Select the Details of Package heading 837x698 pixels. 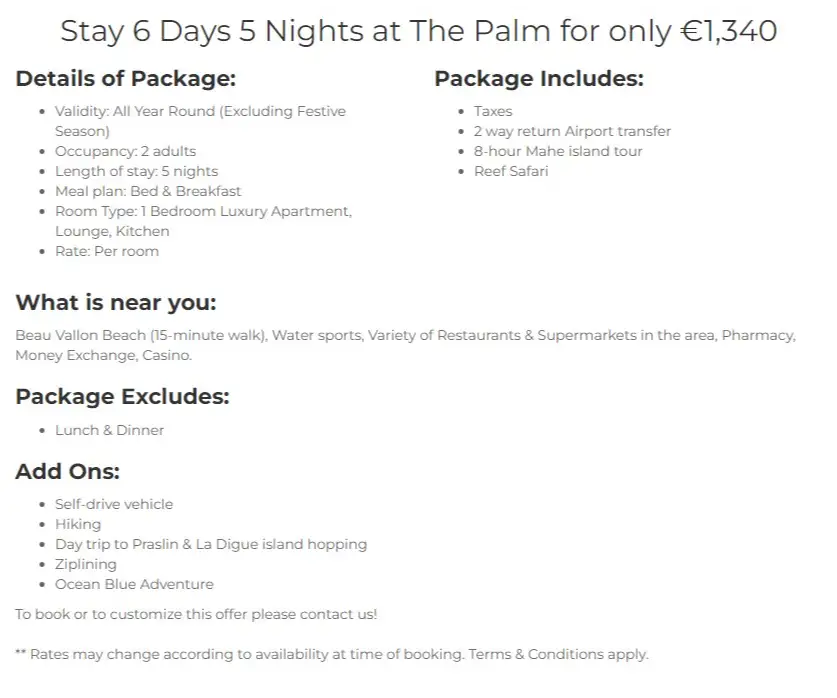pyautogui.click(x=125, y=79)
